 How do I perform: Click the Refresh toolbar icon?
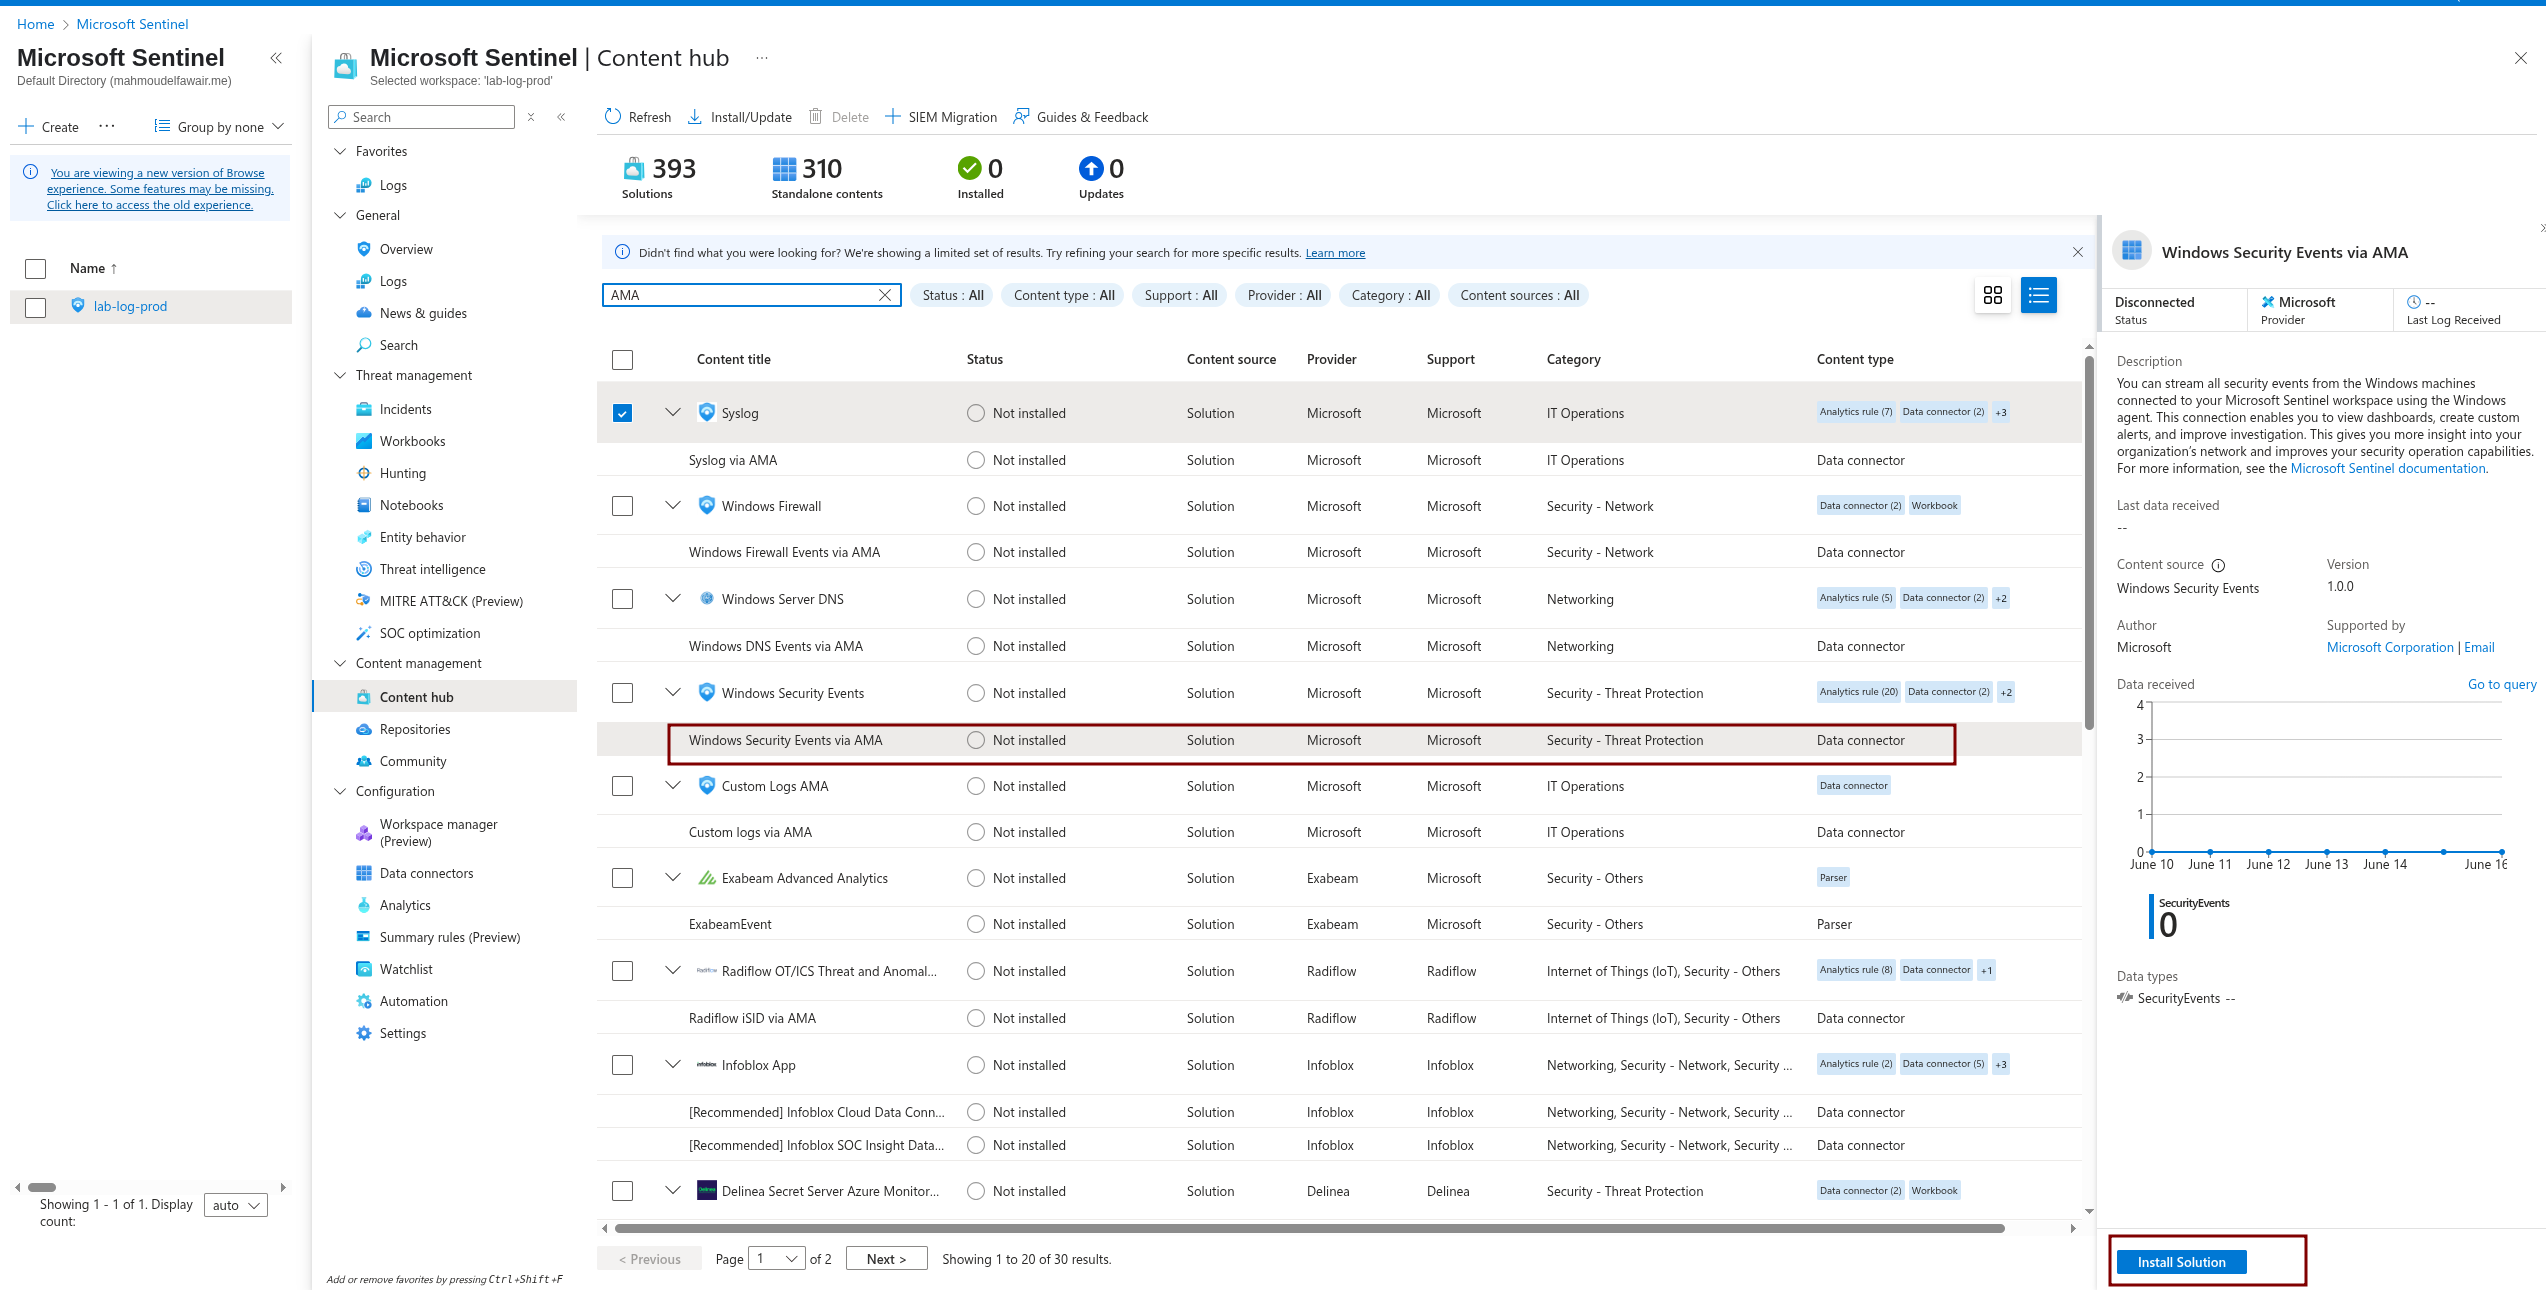tap(613, 117)
